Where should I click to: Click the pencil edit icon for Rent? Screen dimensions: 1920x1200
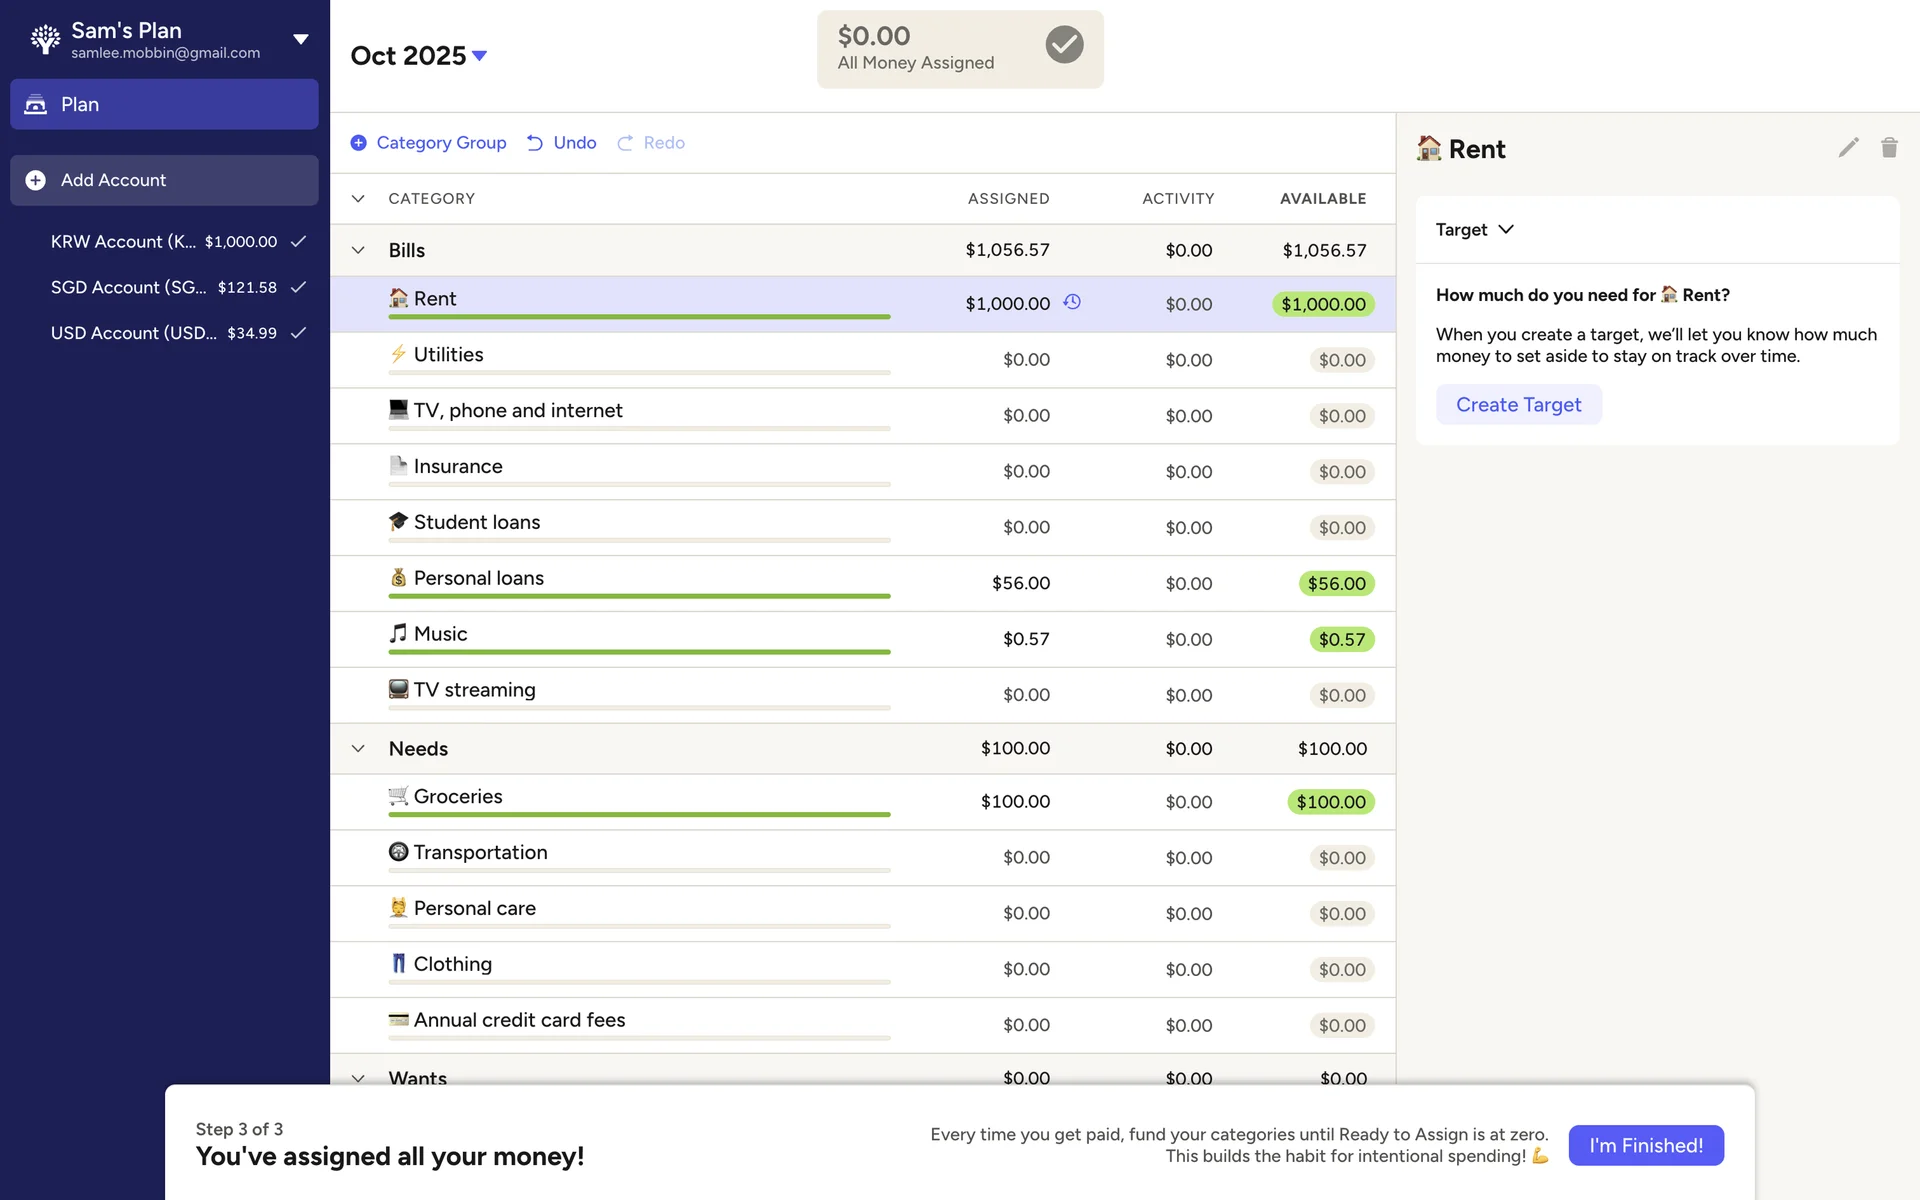[1848, 148]
